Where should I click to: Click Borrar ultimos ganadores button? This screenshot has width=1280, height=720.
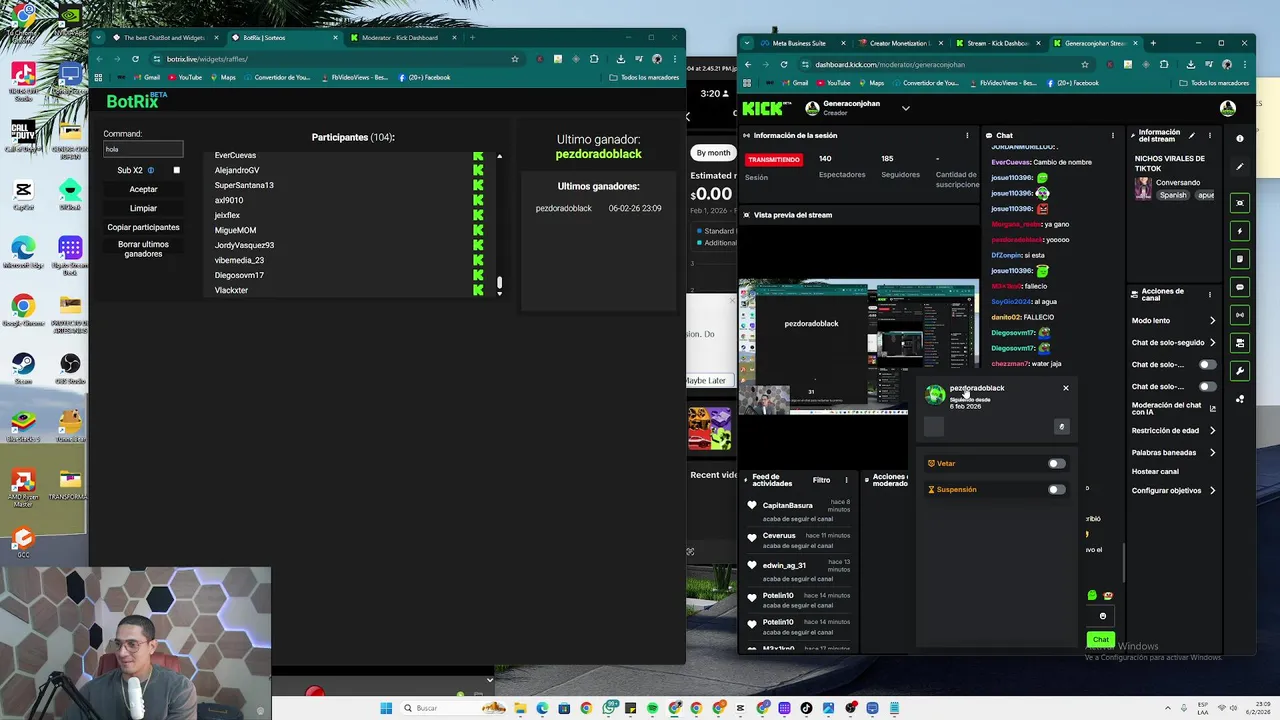pyautogui.click(x=143, y=249)
